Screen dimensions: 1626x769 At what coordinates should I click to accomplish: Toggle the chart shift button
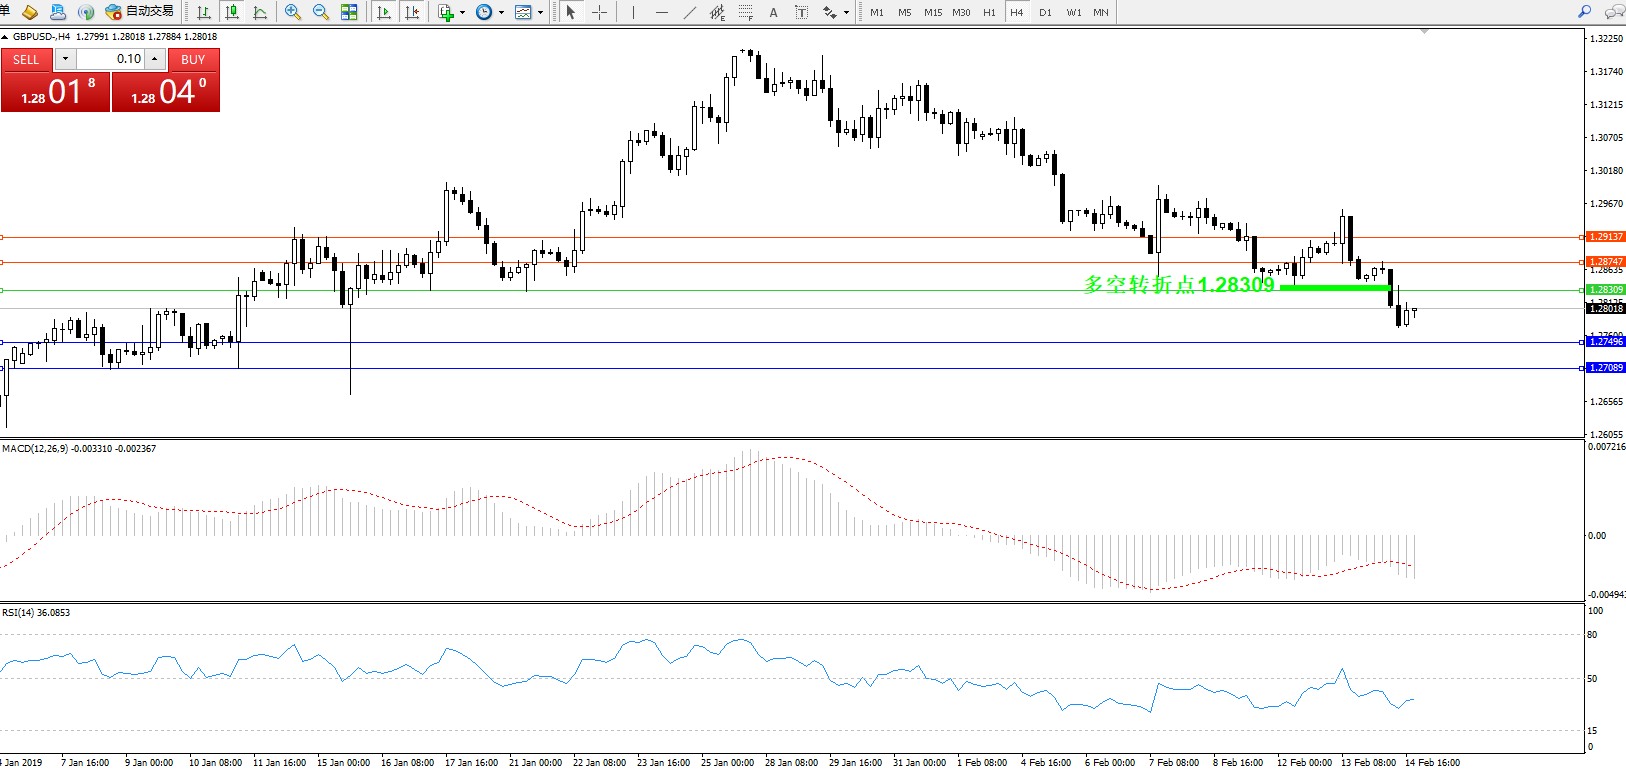pyautogui.click(x=411, y=12)
